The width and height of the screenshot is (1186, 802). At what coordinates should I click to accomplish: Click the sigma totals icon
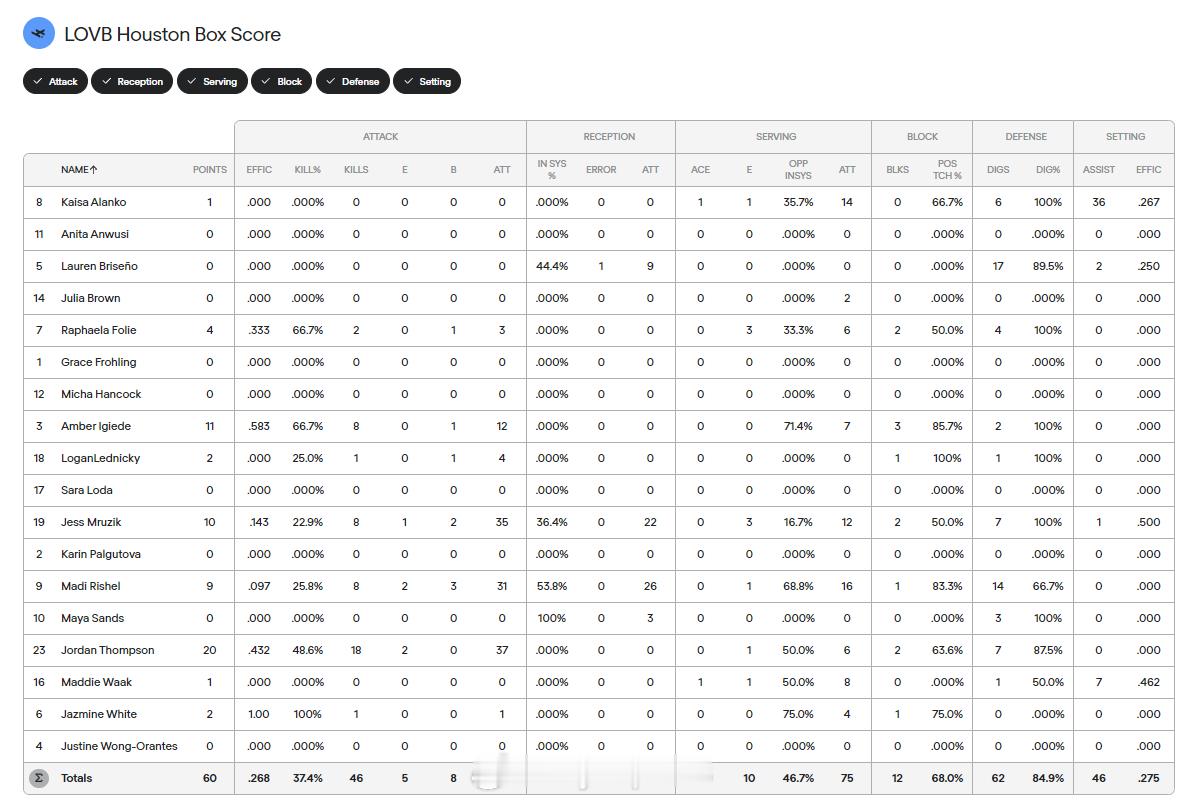click(x=39, y=778)
